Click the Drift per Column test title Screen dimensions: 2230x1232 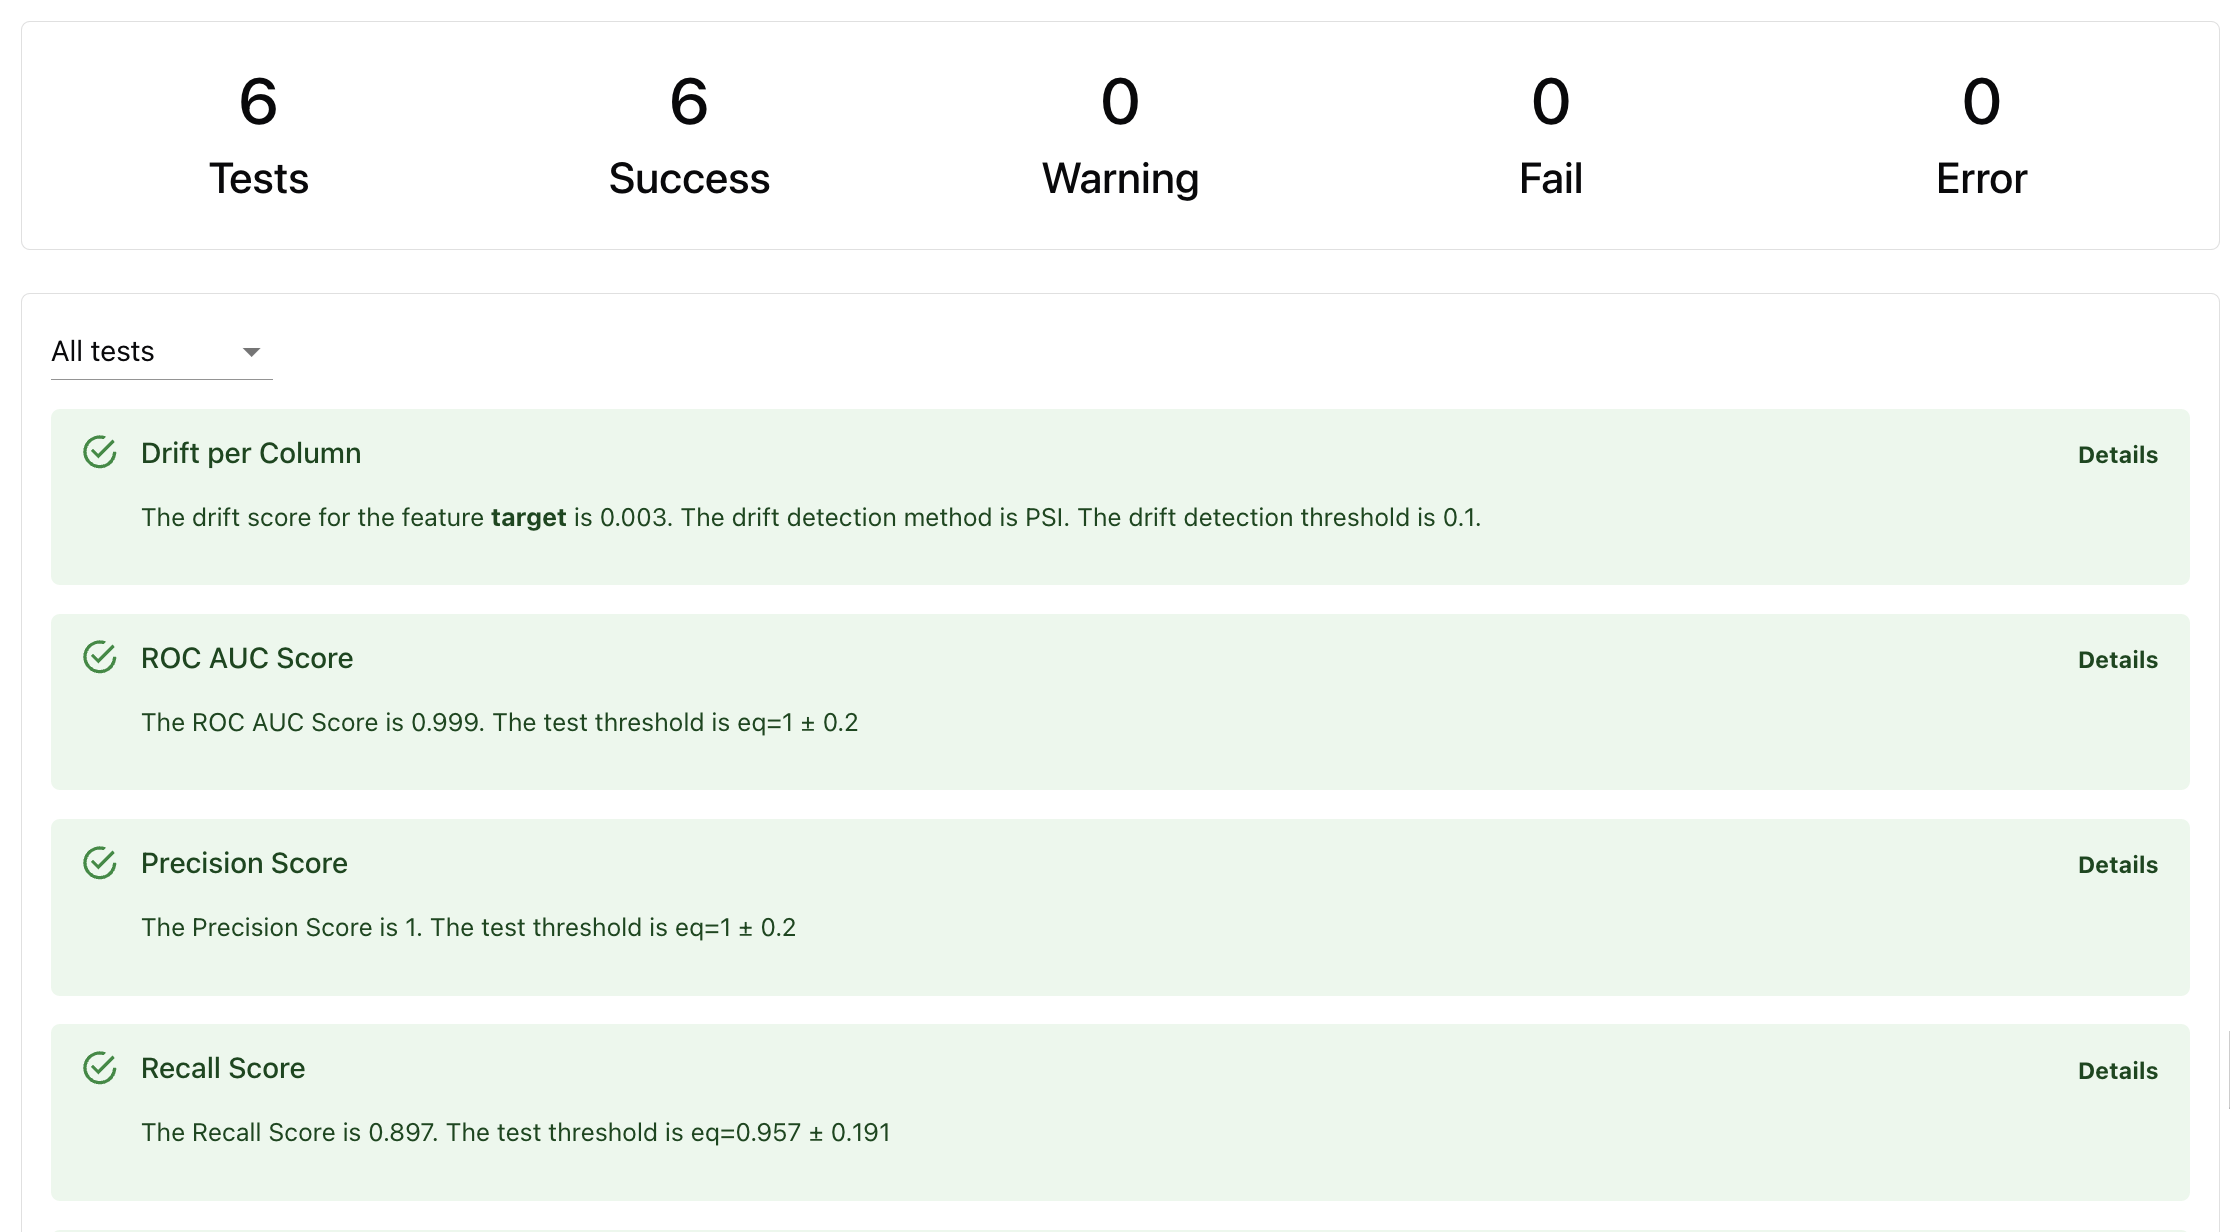coord(251,453)
